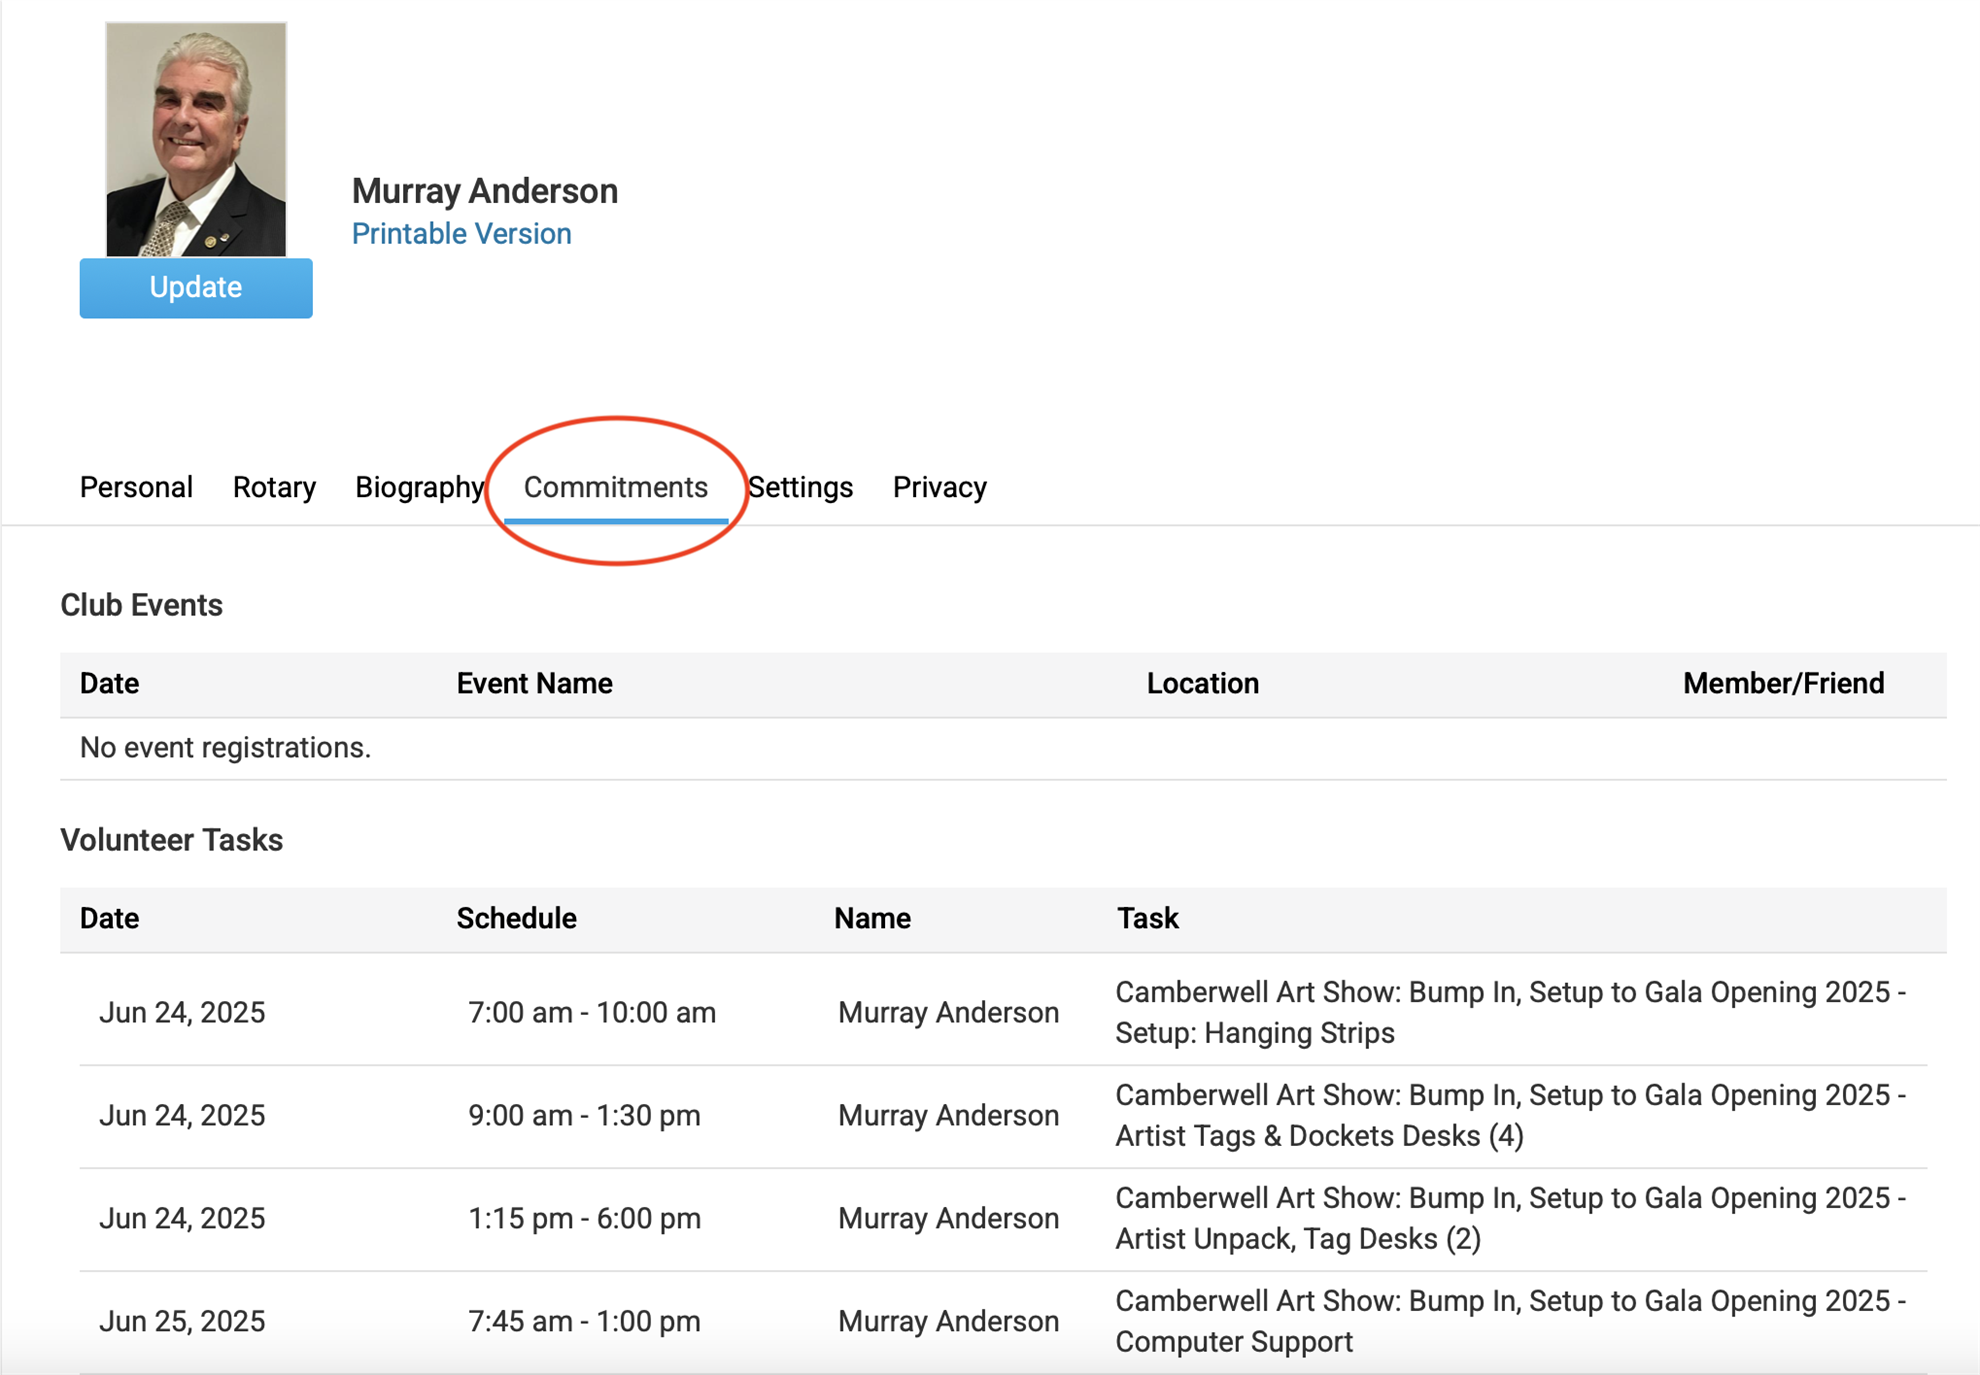
Task: Click the Schedule column header
Action: tap(517, 918)
